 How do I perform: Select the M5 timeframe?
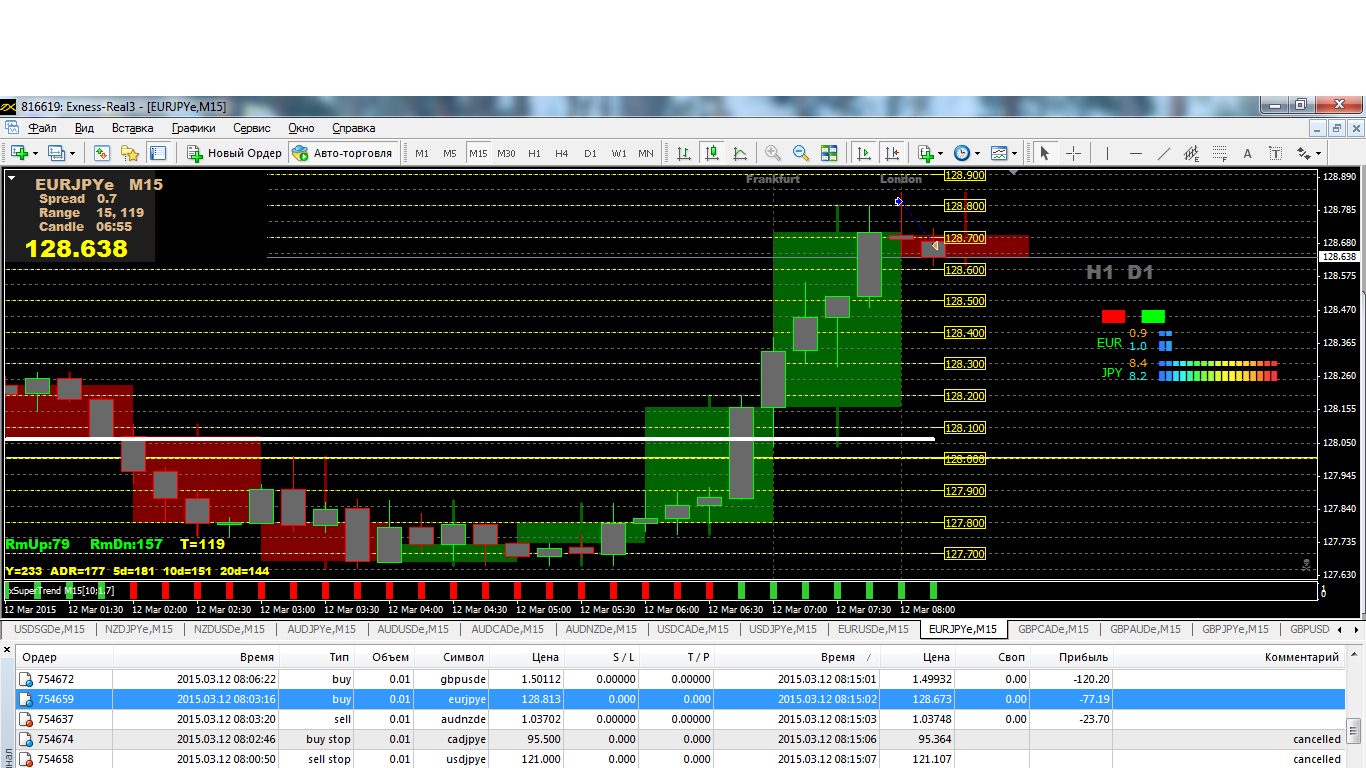[x=450, y=153]
